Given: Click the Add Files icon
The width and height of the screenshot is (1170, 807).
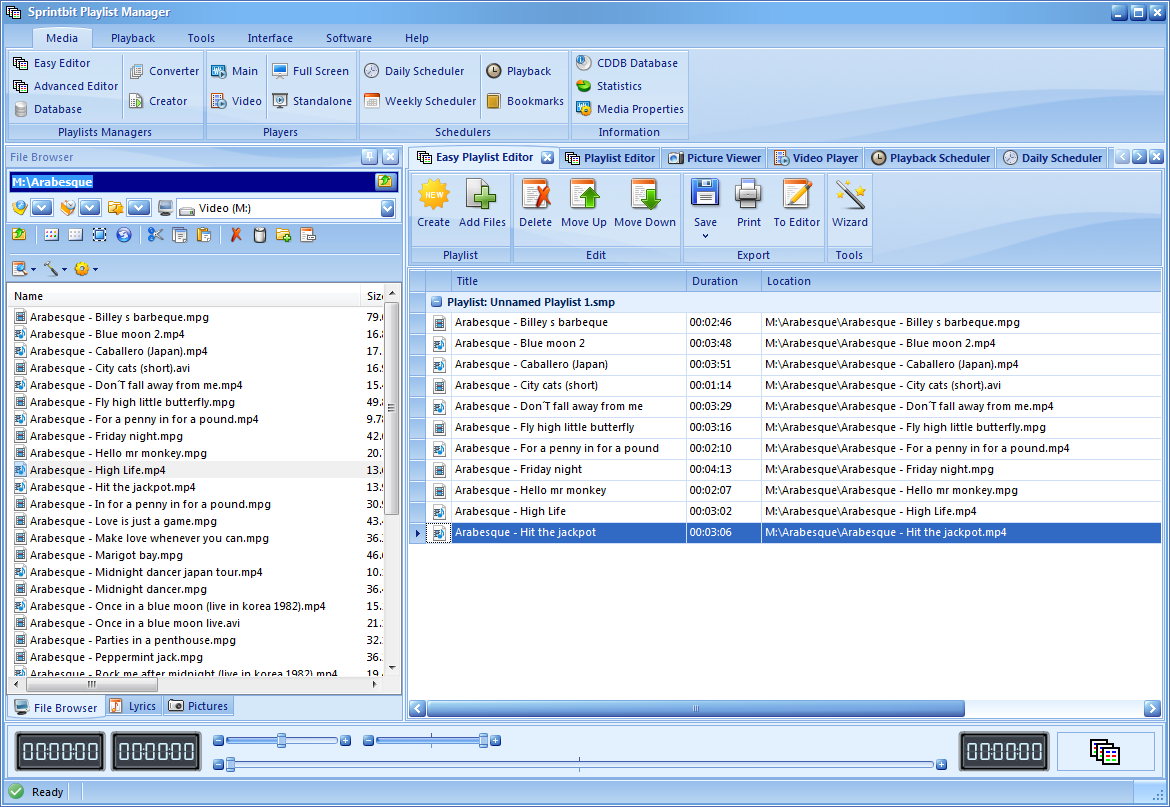Looking at the screenshot, I should pos(482,195).
